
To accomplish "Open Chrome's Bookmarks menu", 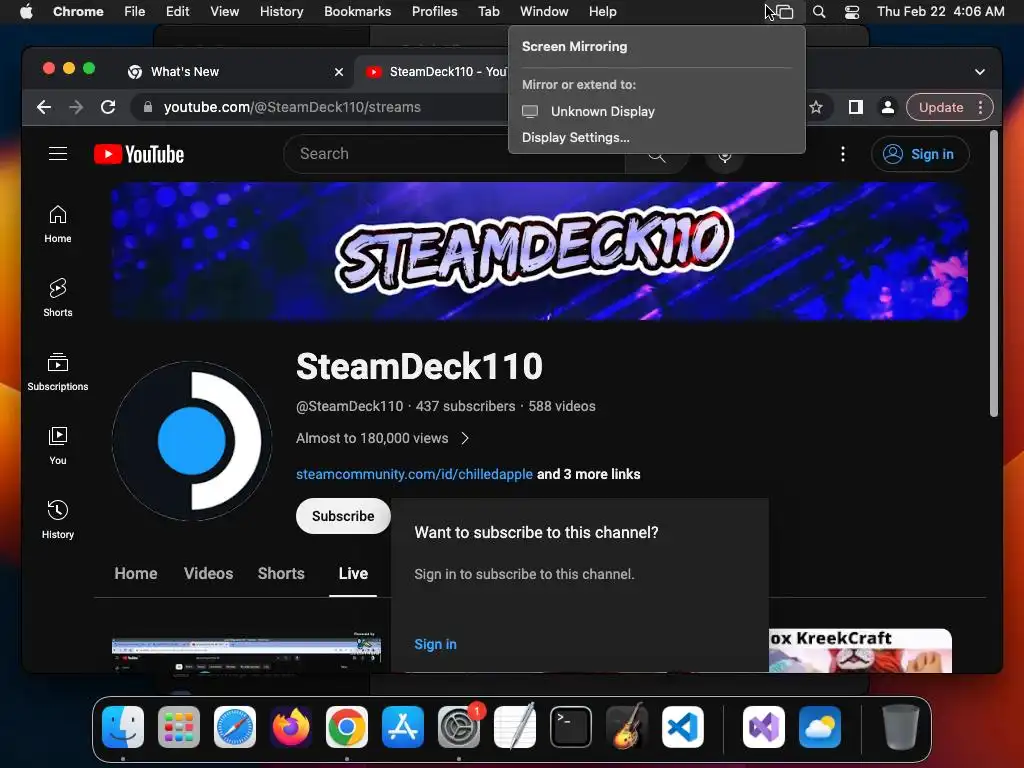I will (x=357, y=12).
